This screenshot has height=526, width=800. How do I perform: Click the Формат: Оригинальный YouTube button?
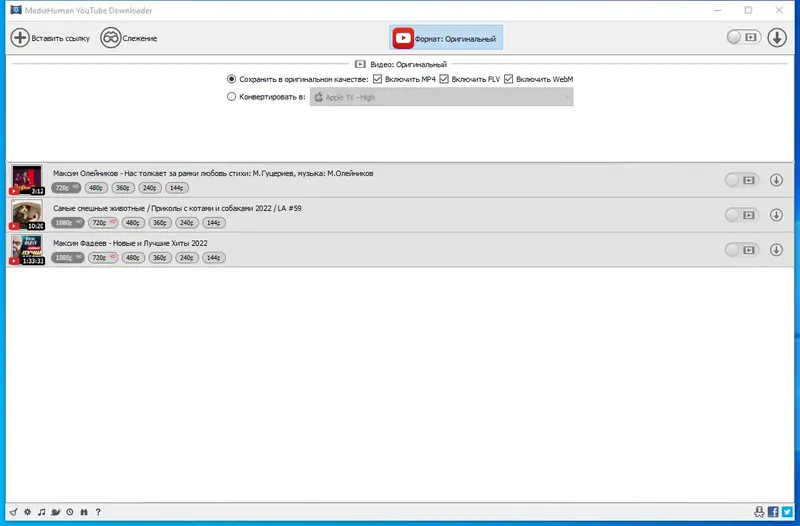tap(446, 38)
